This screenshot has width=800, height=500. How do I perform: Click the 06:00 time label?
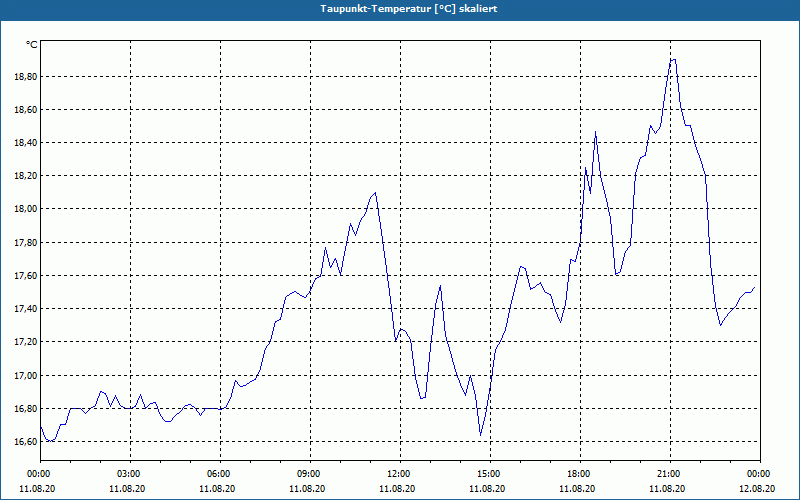coord(217,474)
